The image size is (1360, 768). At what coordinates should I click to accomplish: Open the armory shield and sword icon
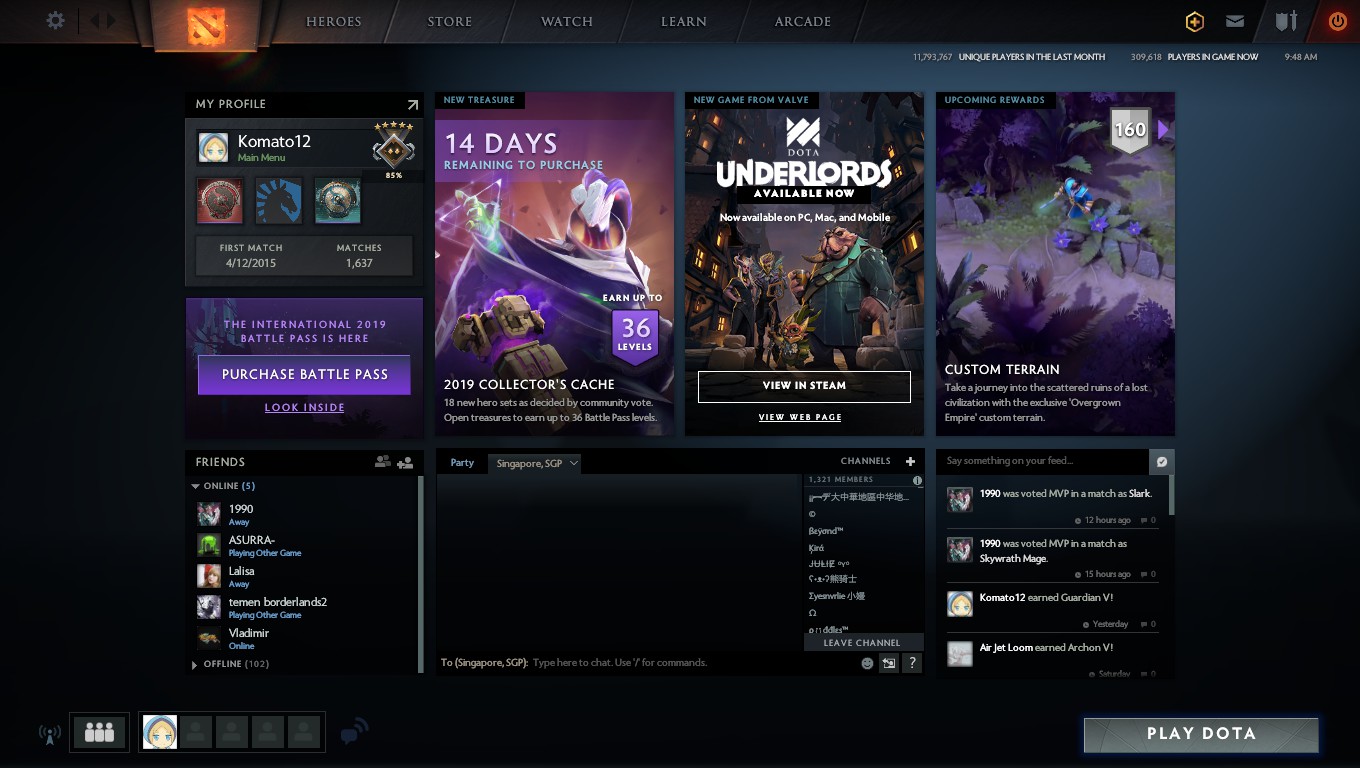(x=1285, y=21)
